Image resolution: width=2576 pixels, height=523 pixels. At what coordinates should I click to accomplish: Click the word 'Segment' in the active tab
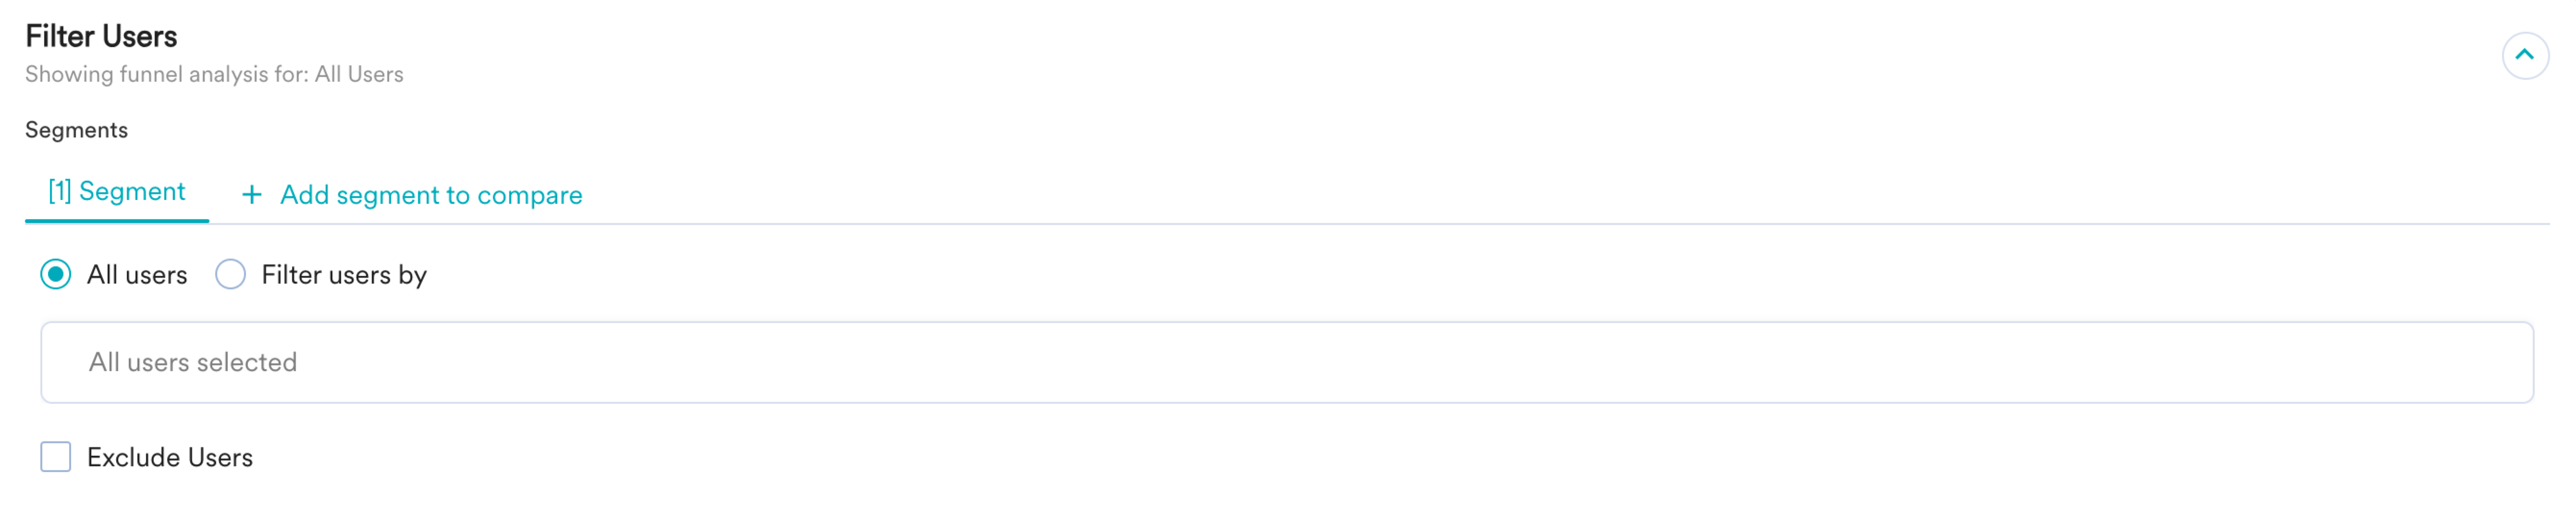pos(132,192)
